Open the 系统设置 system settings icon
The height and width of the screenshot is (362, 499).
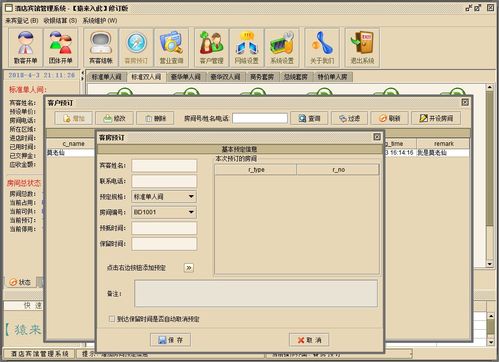(282, 47)
